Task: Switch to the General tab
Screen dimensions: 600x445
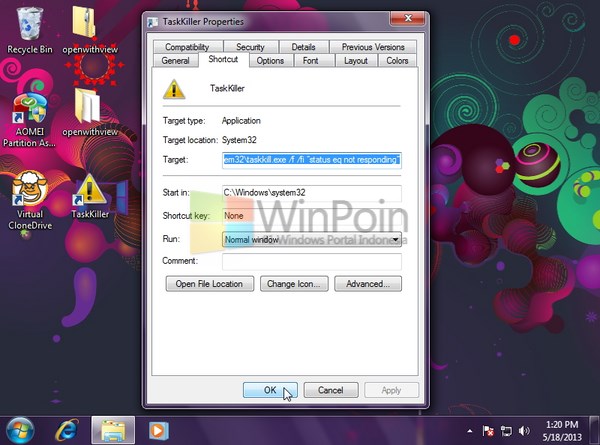Action: point(176,60)
